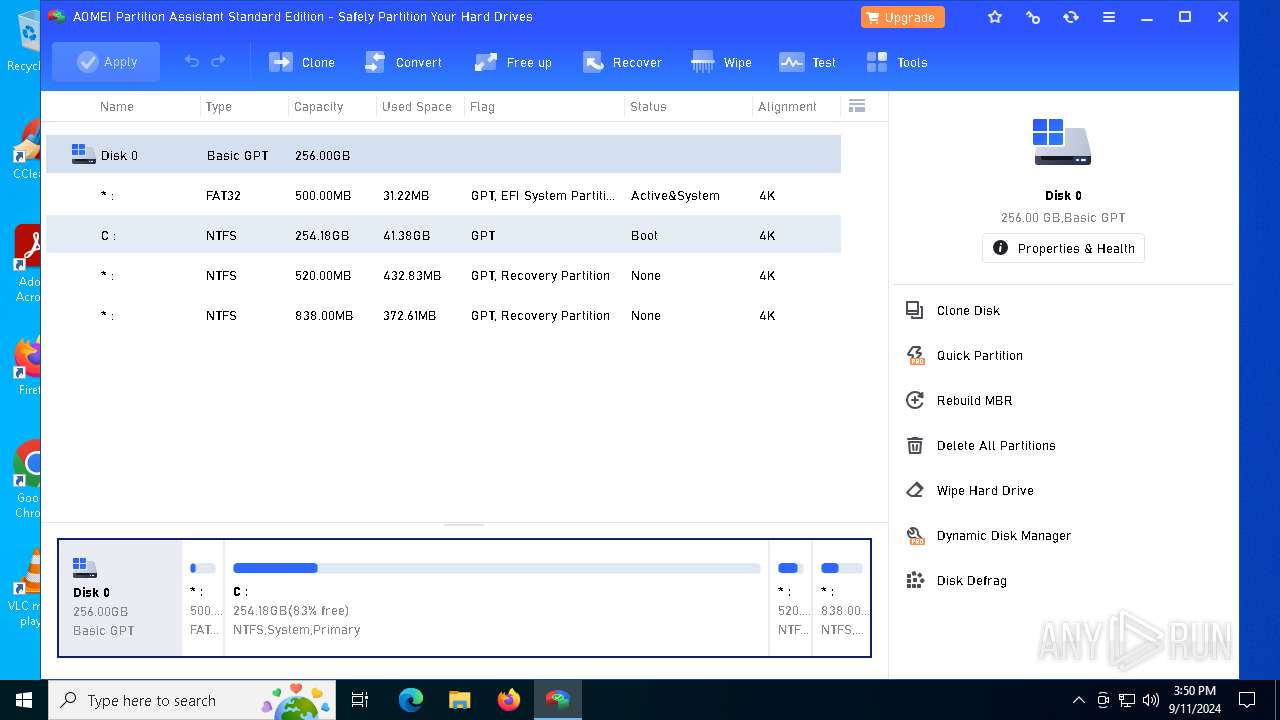Open Task View on the taskbar
The width and height of the screenshot is (1280, 720).
point(360,700)
